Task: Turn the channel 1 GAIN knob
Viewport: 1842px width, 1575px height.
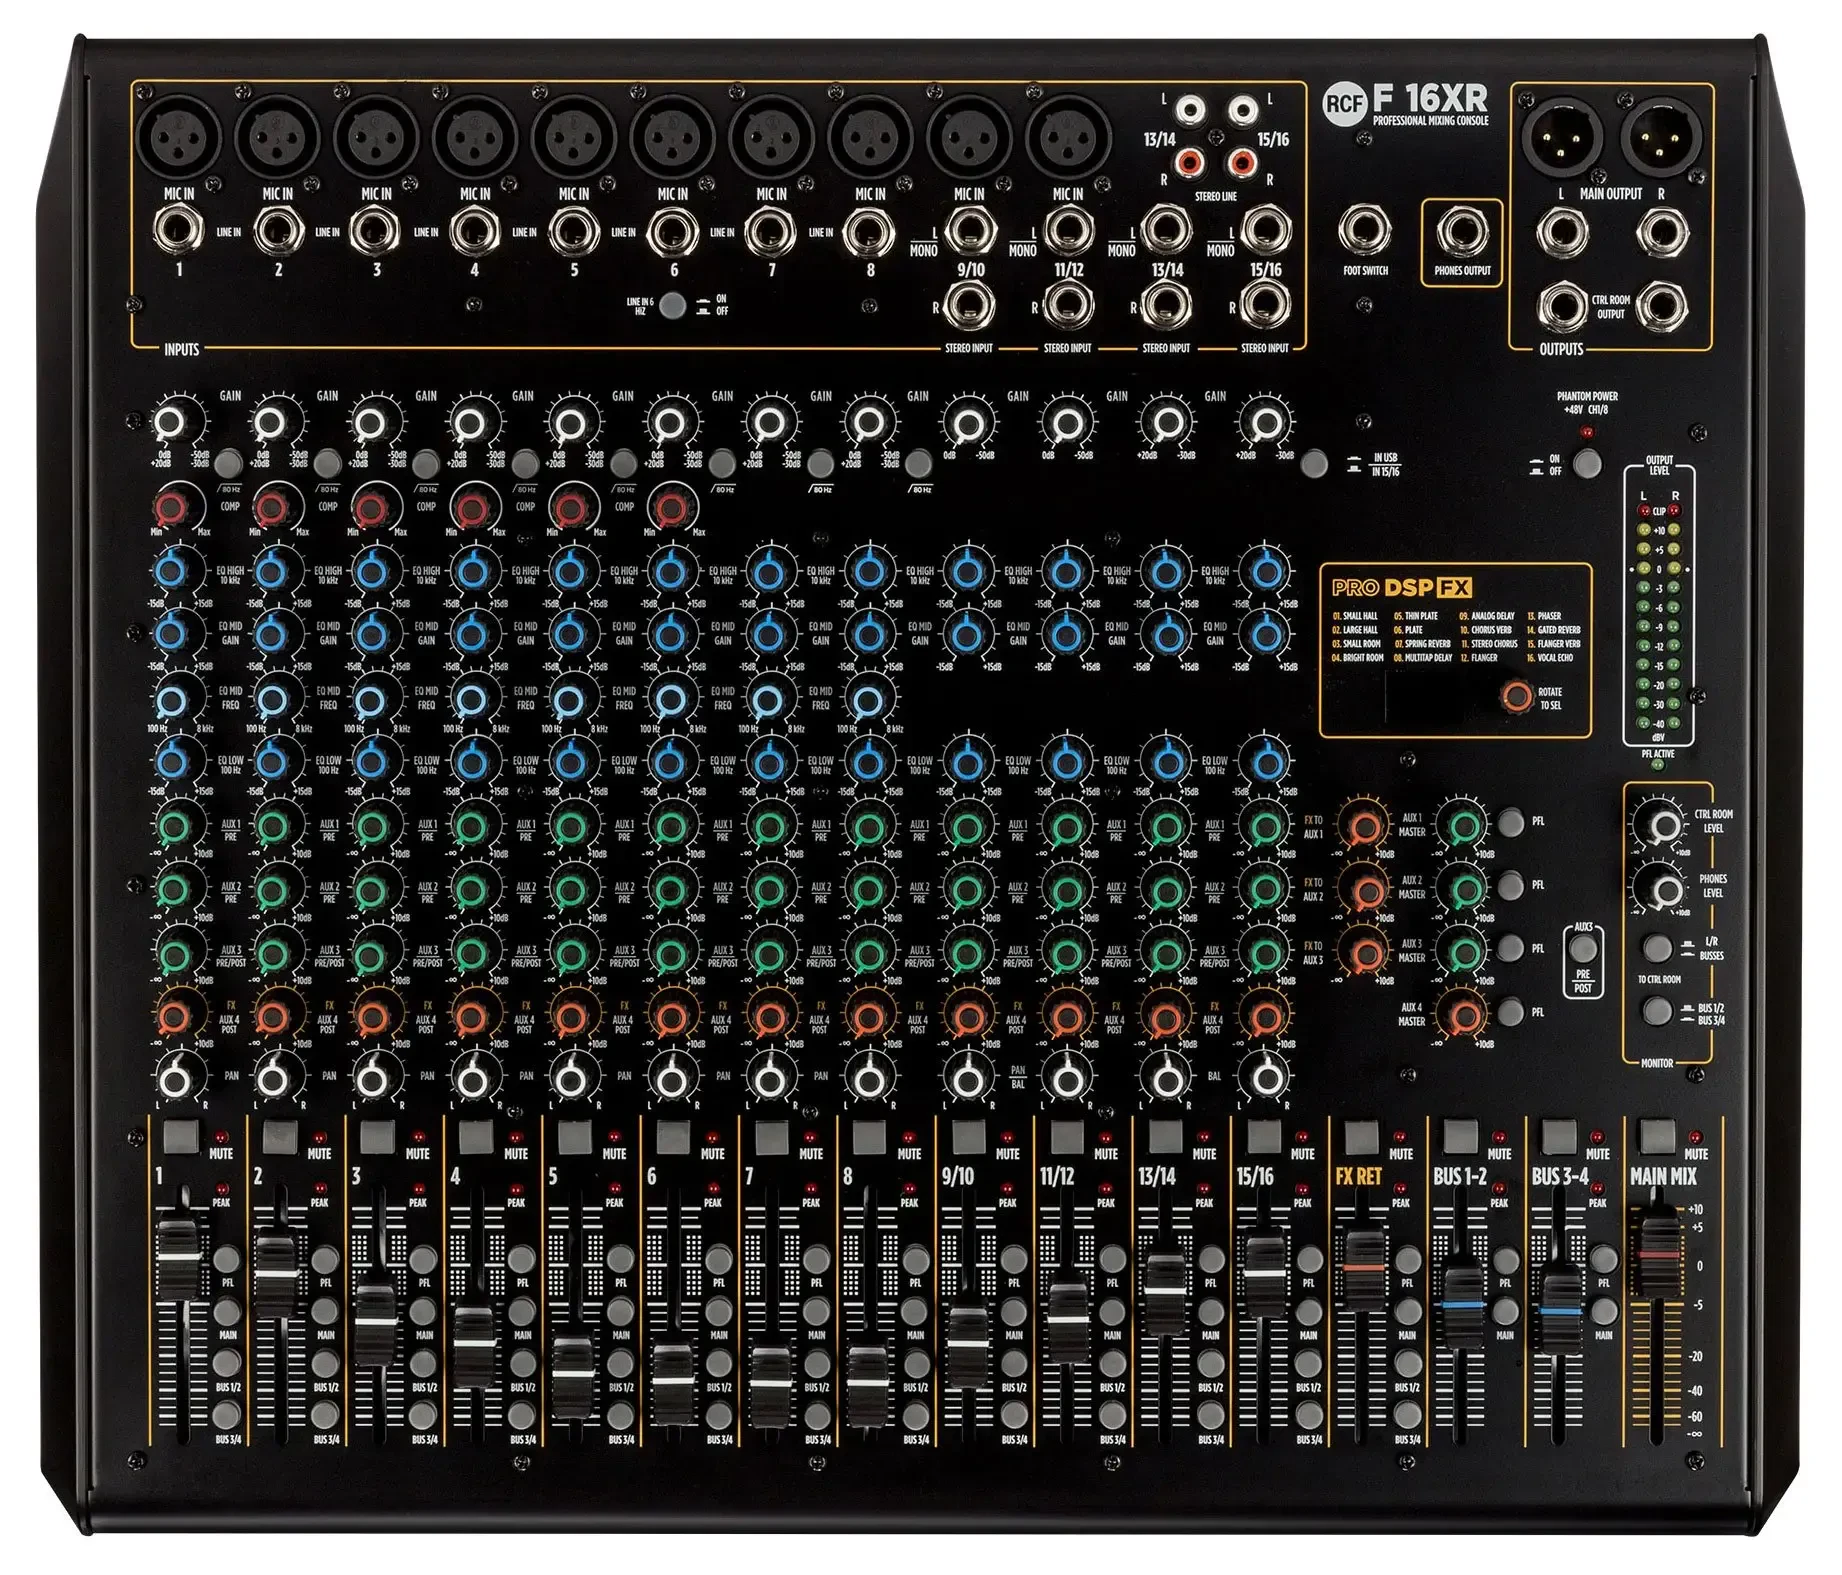Action: click(173, 423)
